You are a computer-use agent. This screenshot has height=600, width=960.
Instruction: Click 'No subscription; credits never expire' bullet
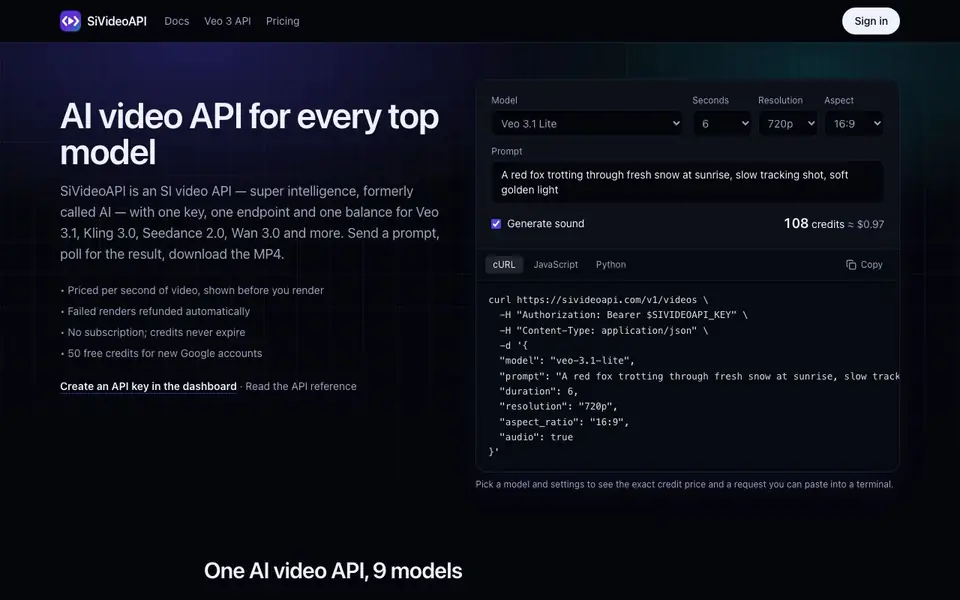point(156,332)
